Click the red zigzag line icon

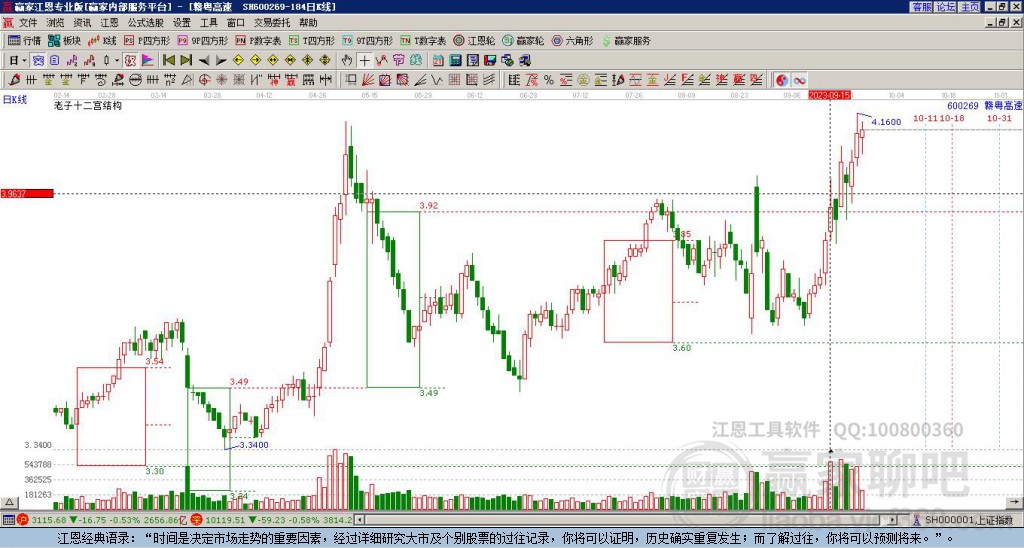(381, 61)
